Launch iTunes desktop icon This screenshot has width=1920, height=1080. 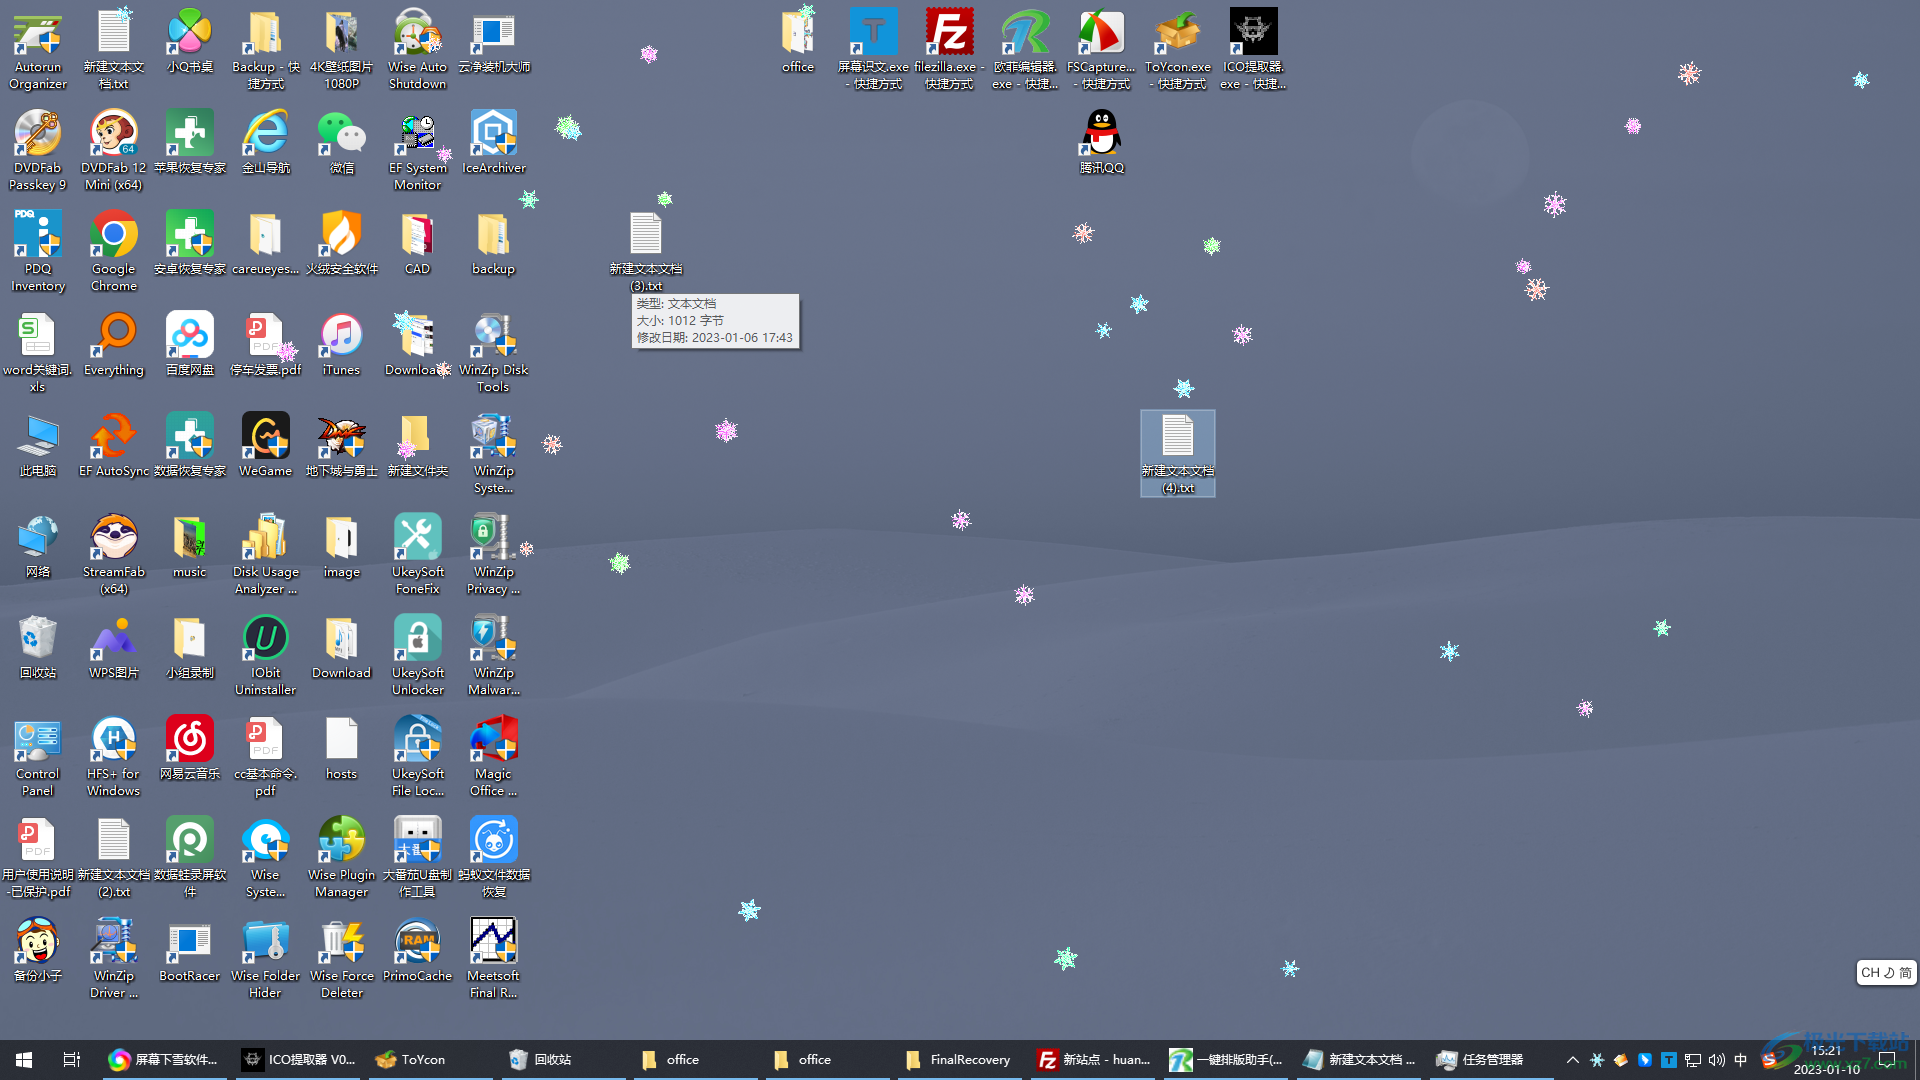point(341,345)
